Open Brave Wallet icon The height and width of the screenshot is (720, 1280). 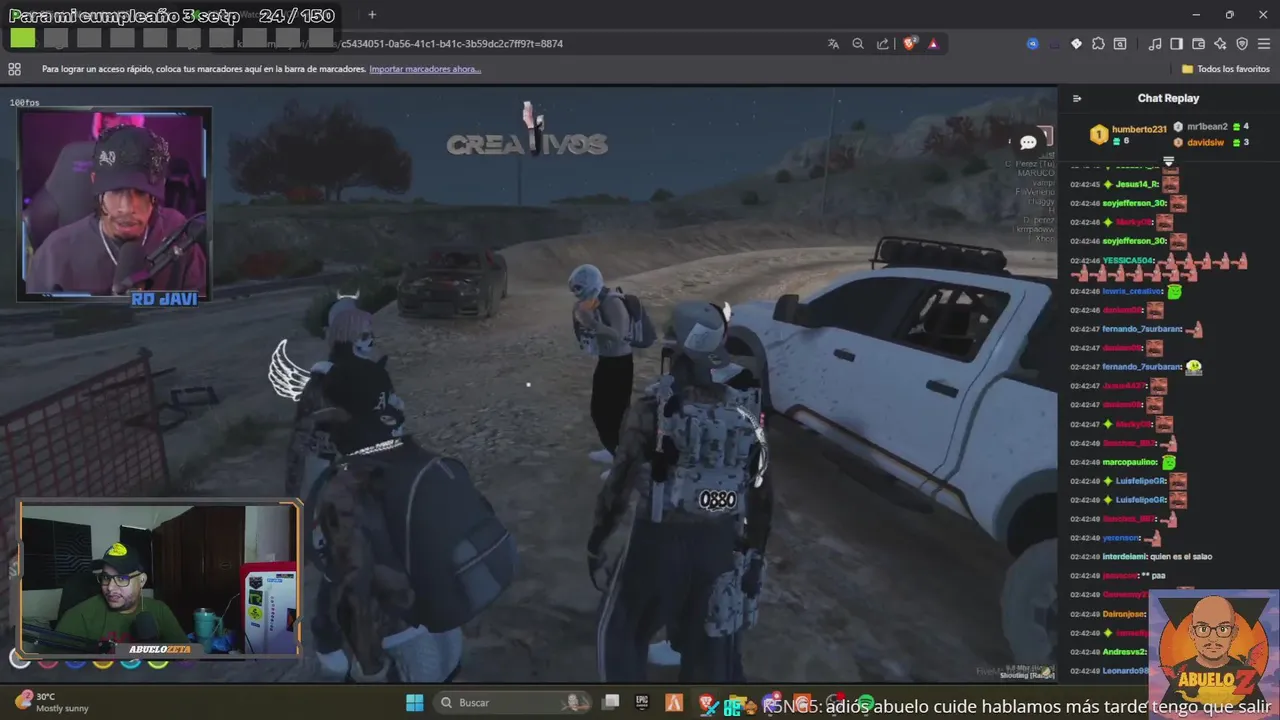click(x=1198, y=44)
